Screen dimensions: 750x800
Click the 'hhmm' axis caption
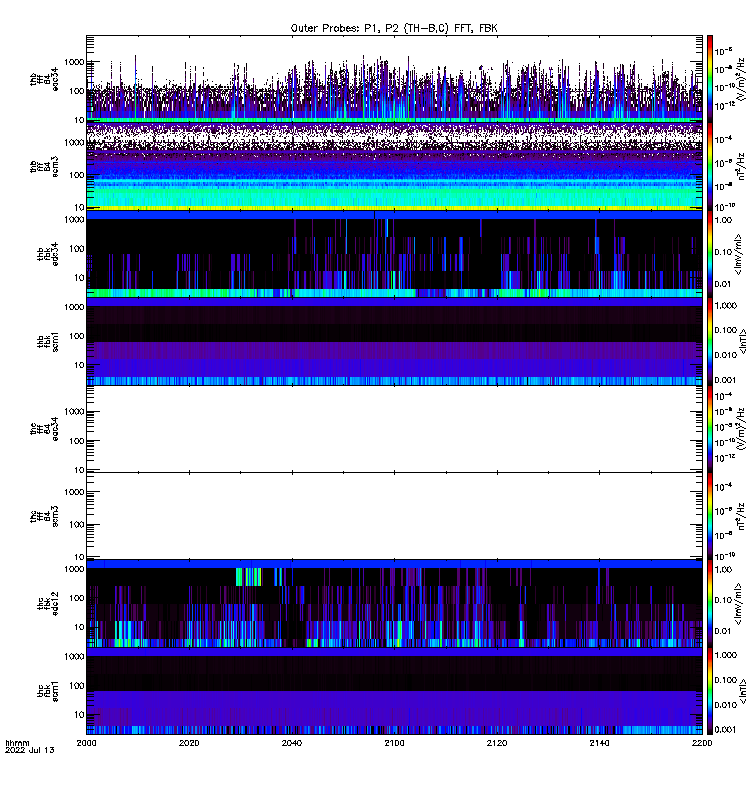[17, 743]
